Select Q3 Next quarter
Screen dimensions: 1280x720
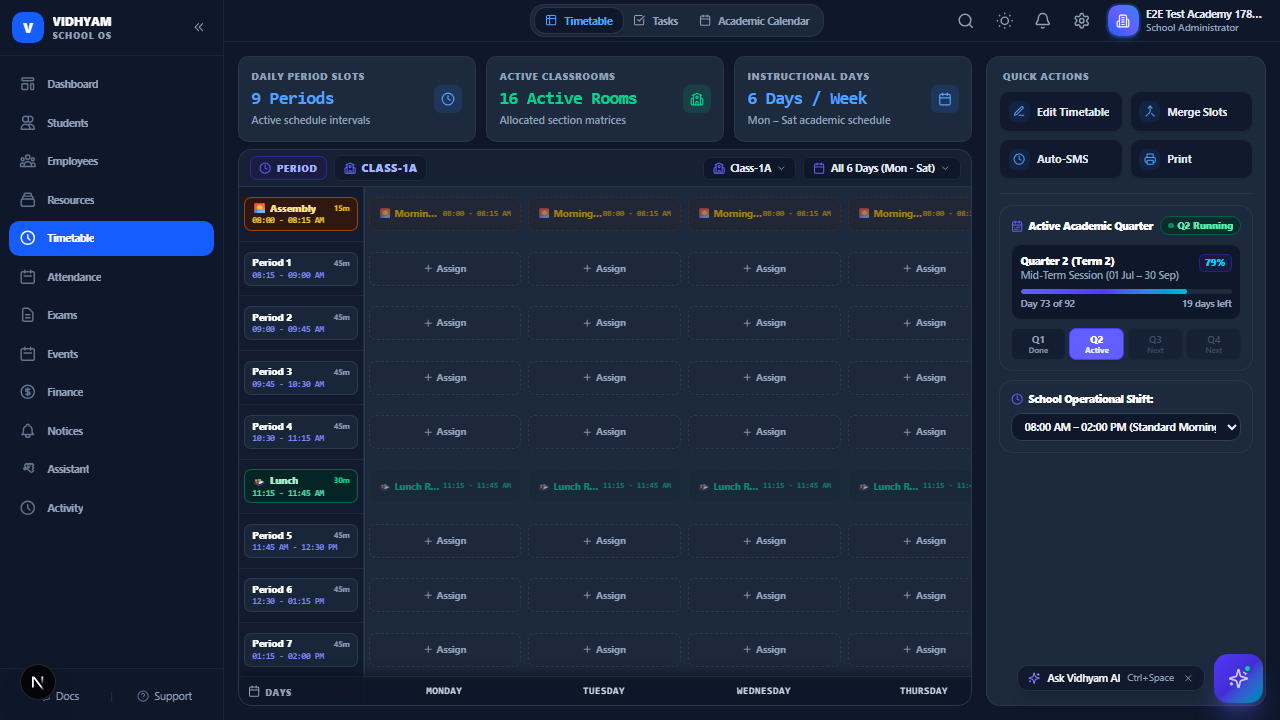[1155, 344]
